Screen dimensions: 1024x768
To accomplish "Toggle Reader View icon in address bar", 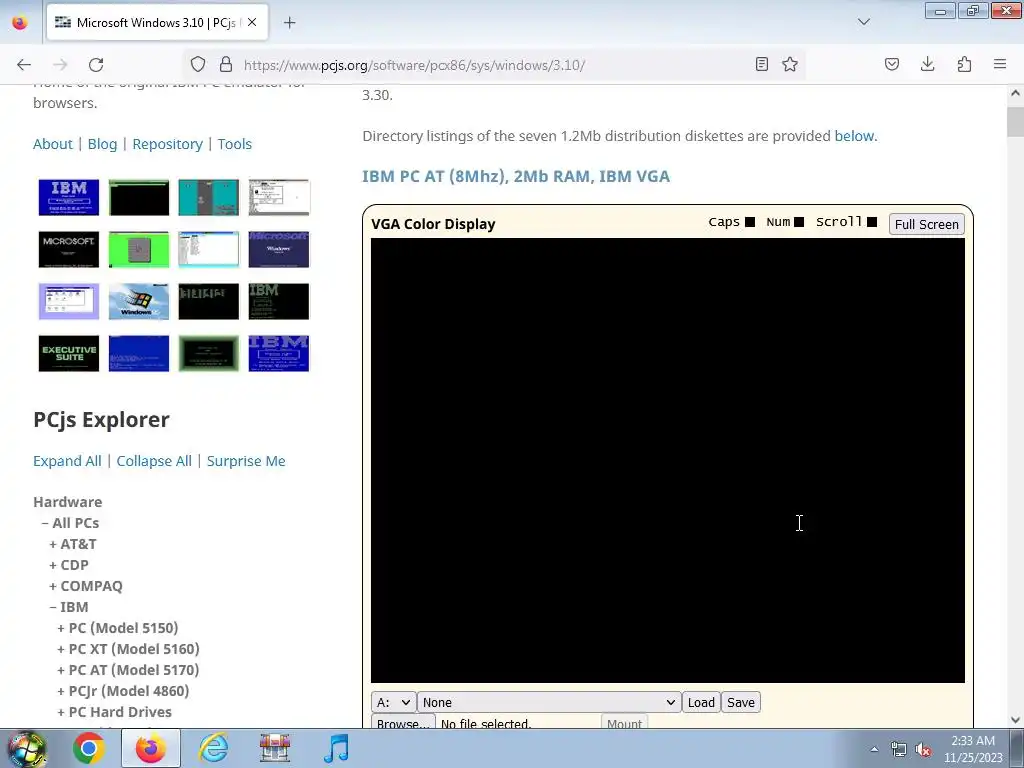I will coord(761,64).
